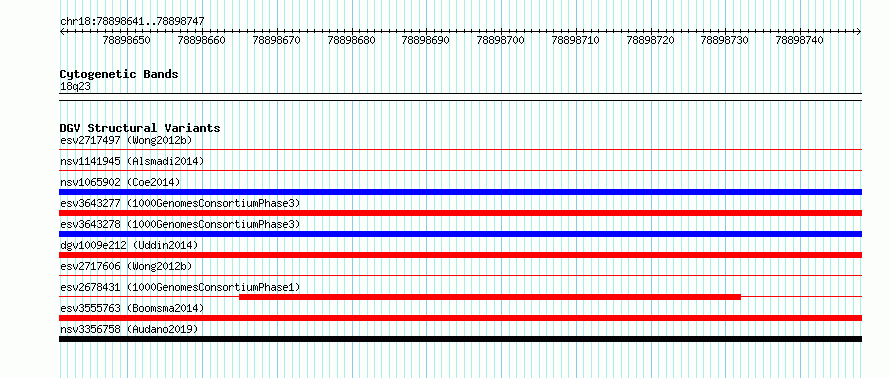Click ruler position 78898700
Image resolution: width=890 pixels, height=378 pixels.
pyautogui.click(x=501, y=40)
